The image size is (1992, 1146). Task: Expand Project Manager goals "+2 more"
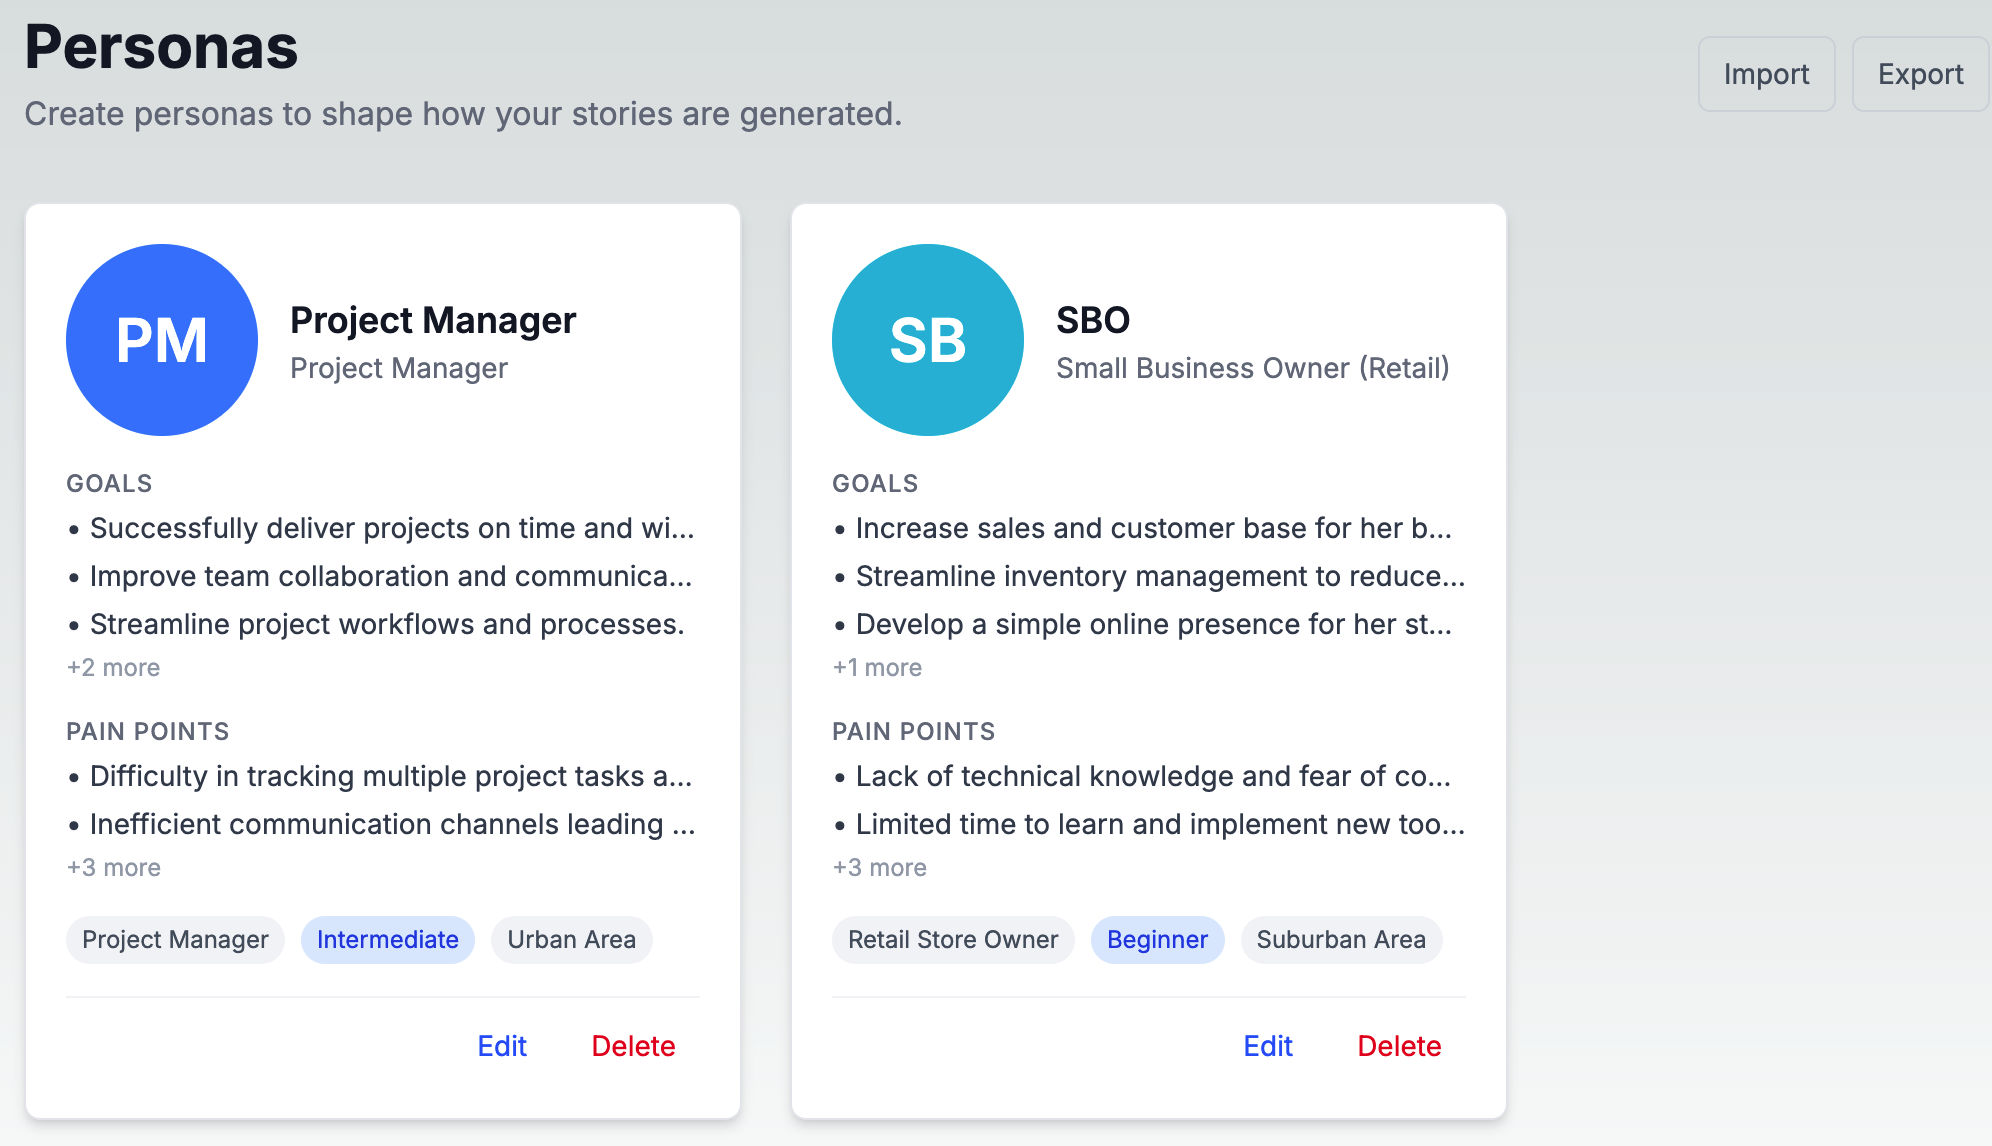[113, 667]
